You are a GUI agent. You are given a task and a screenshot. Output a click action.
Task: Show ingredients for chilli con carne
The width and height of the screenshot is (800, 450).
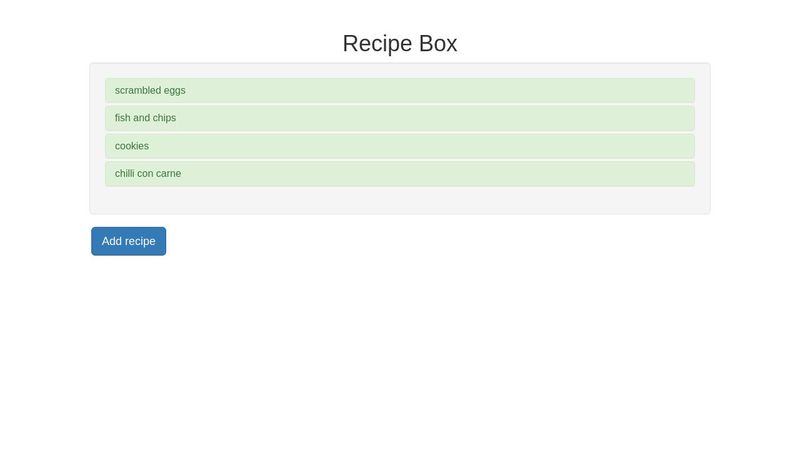coord(399,173)
